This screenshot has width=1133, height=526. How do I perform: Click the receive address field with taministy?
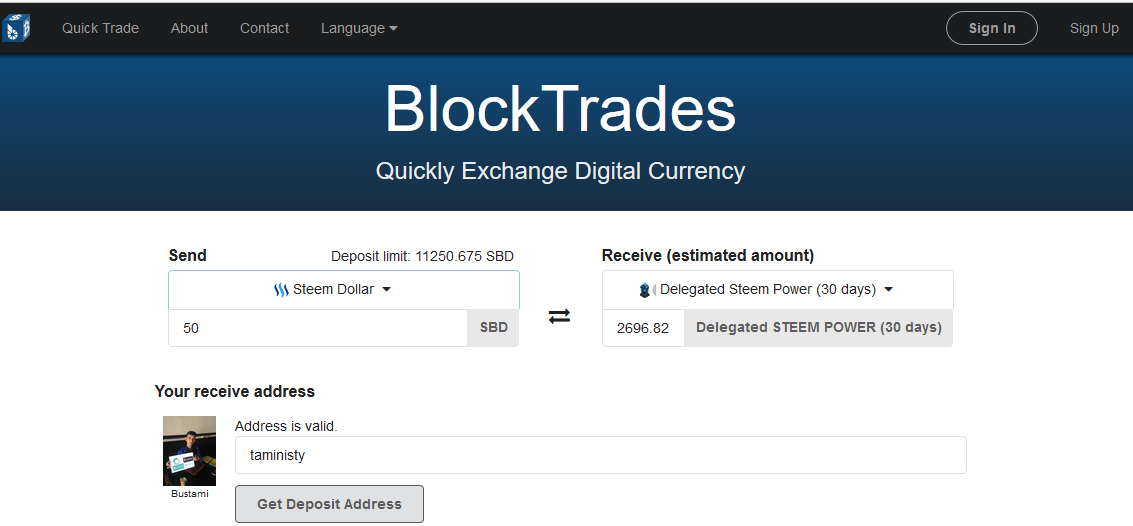tap(600, 455)
